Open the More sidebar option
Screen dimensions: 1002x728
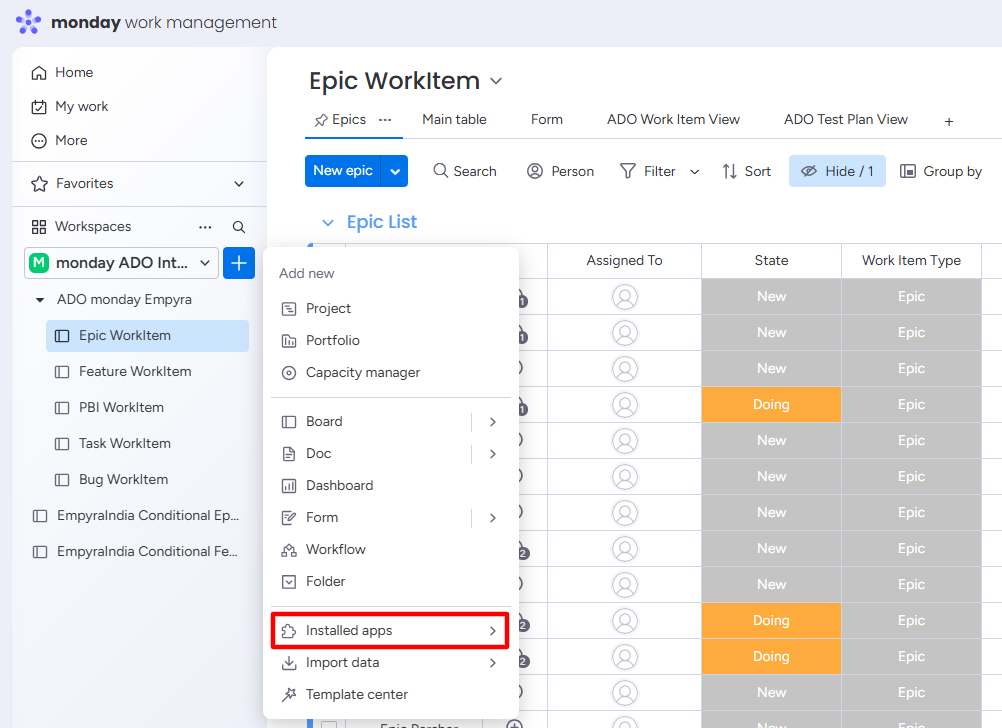[x=59, y=140]
